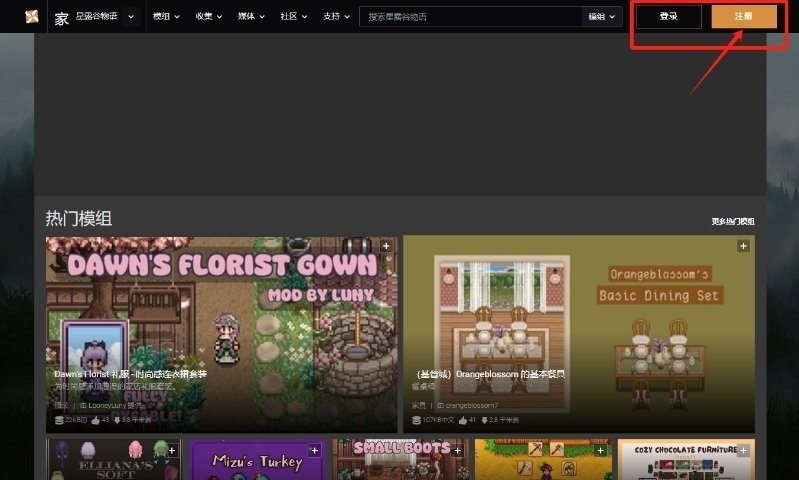799x480 pixels.
Task: Click plus icon on Elliana's Soft tile
Action: click(x=172, y=451)
